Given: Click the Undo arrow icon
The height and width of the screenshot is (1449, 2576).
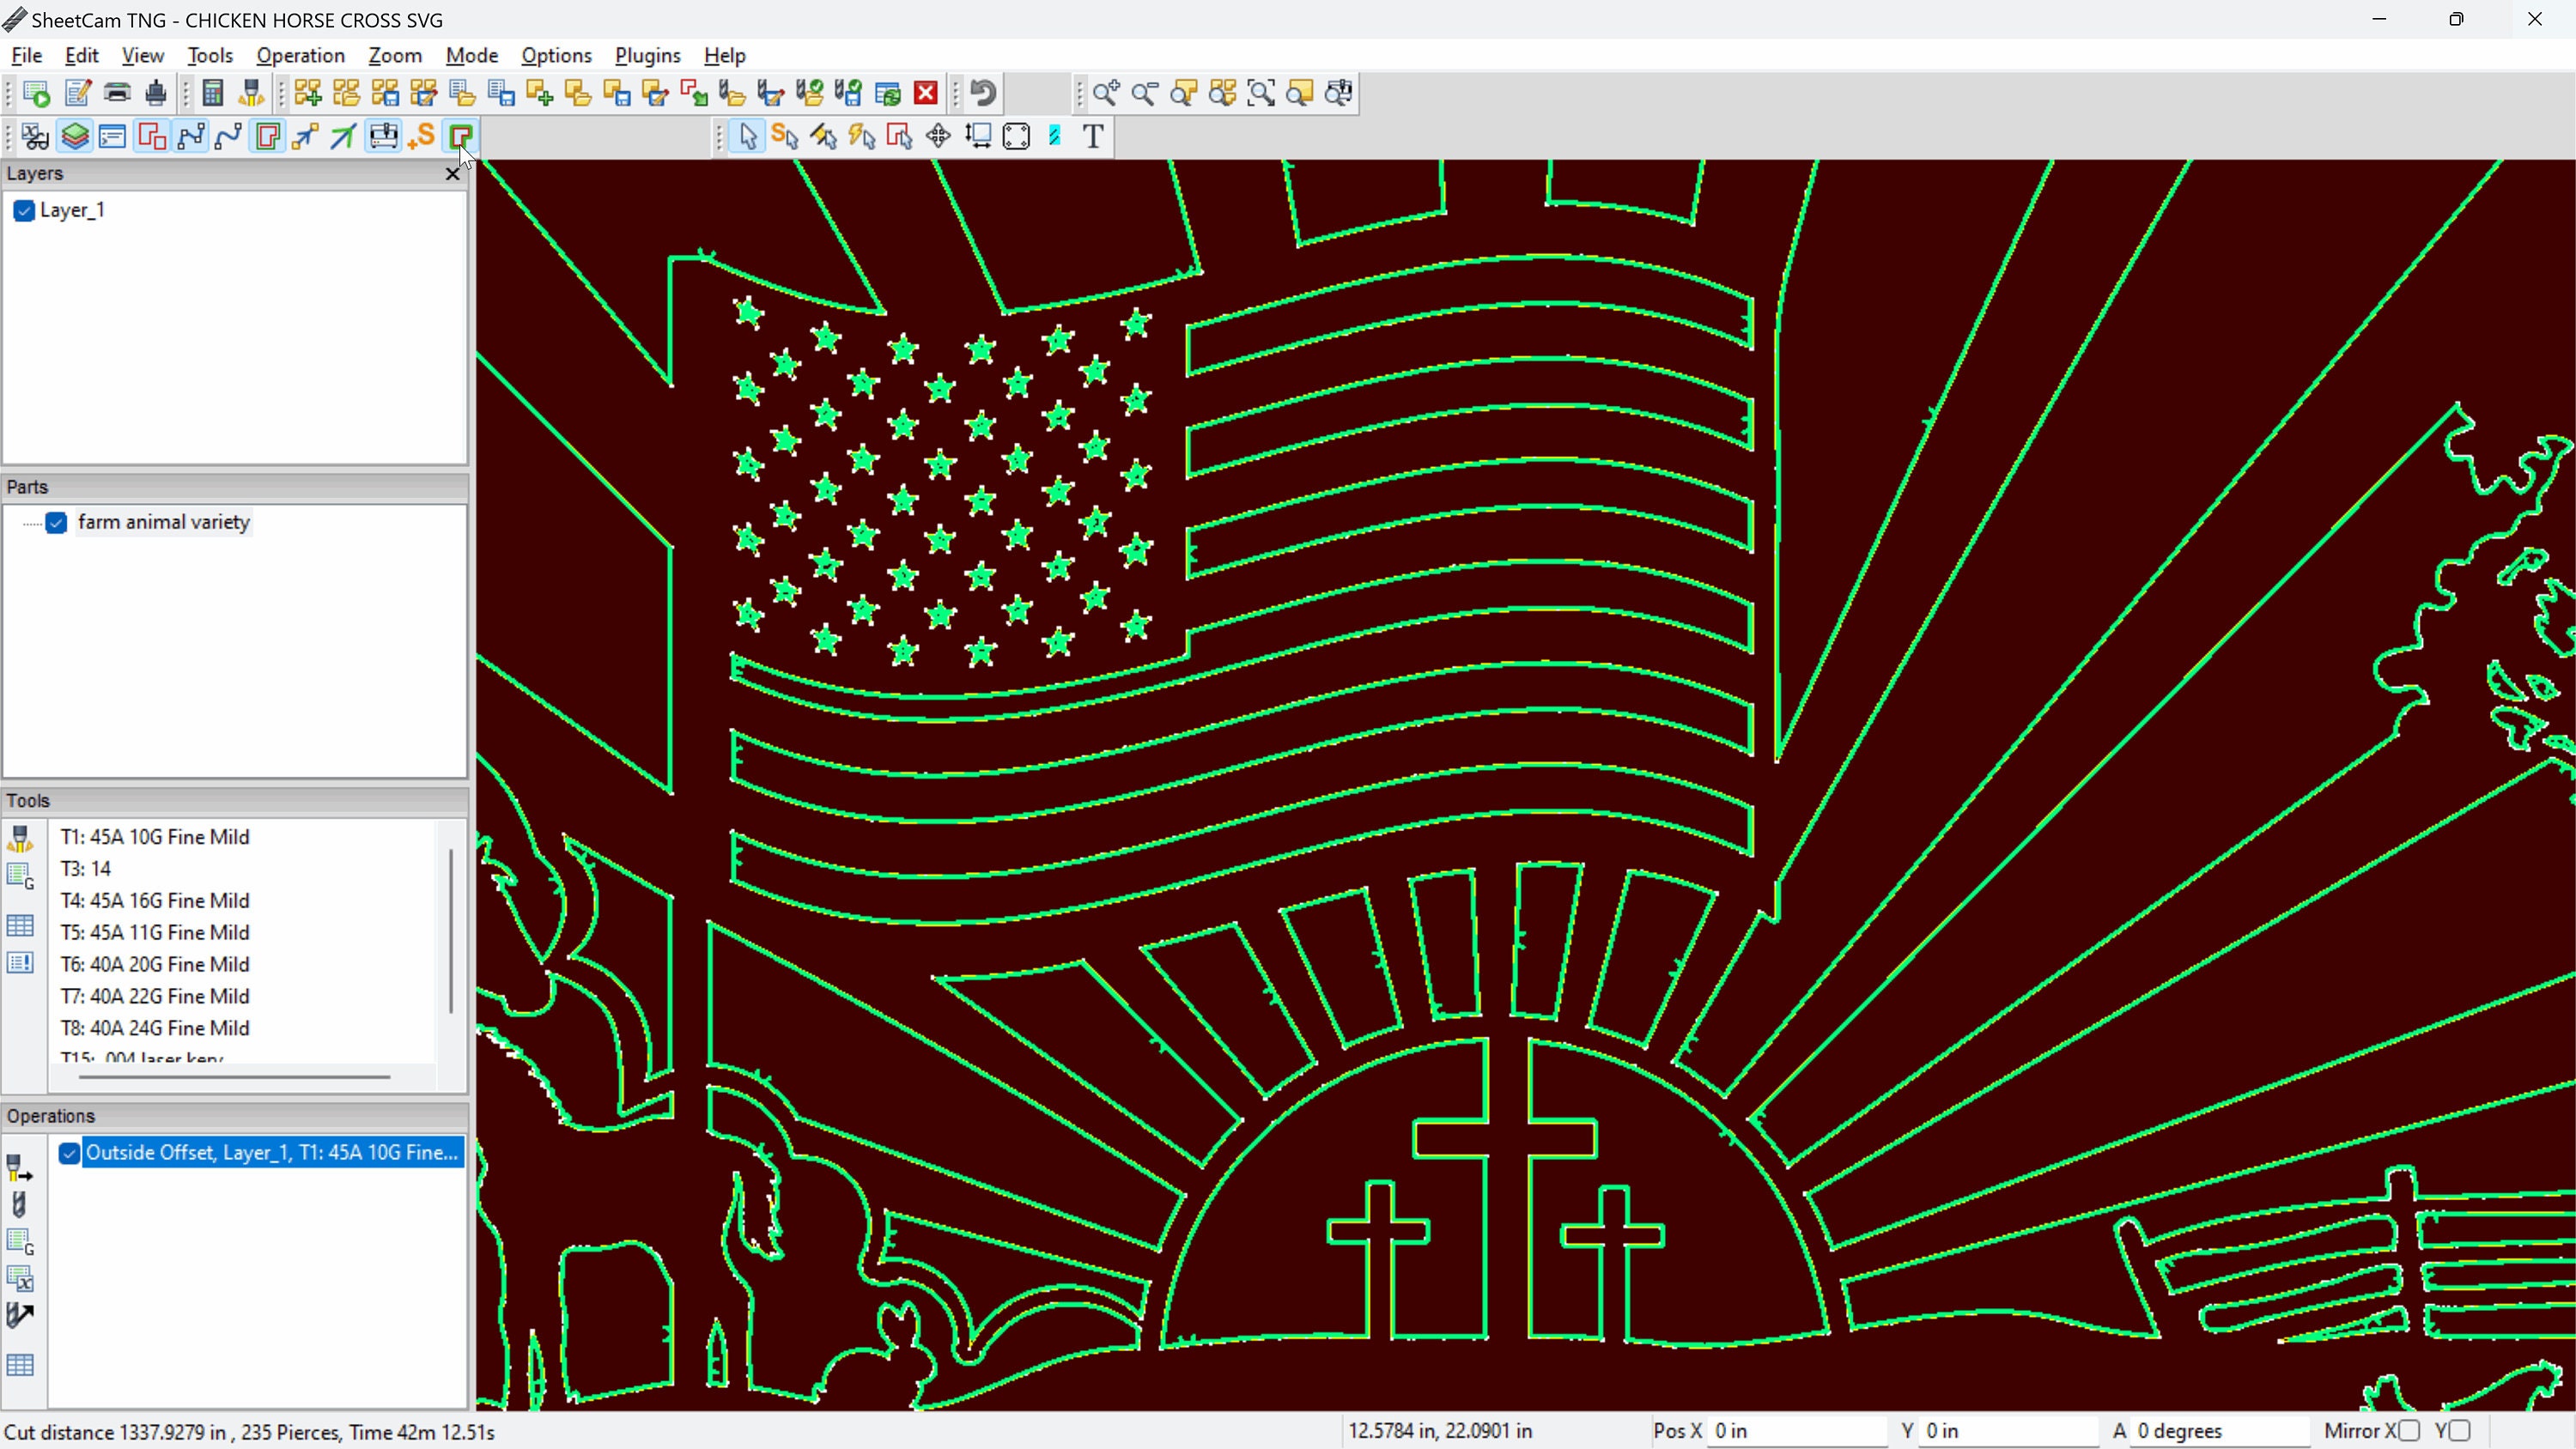Looking at the screenshot, I should (982, 92).
